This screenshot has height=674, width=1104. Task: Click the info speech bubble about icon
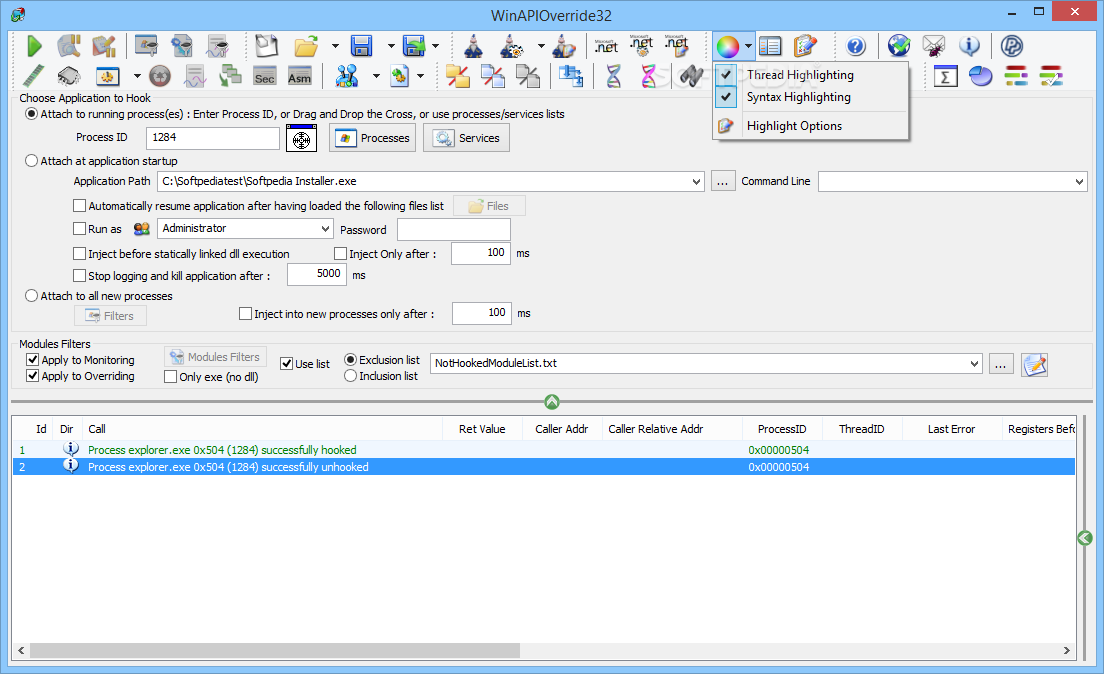(x=970, y=46)
